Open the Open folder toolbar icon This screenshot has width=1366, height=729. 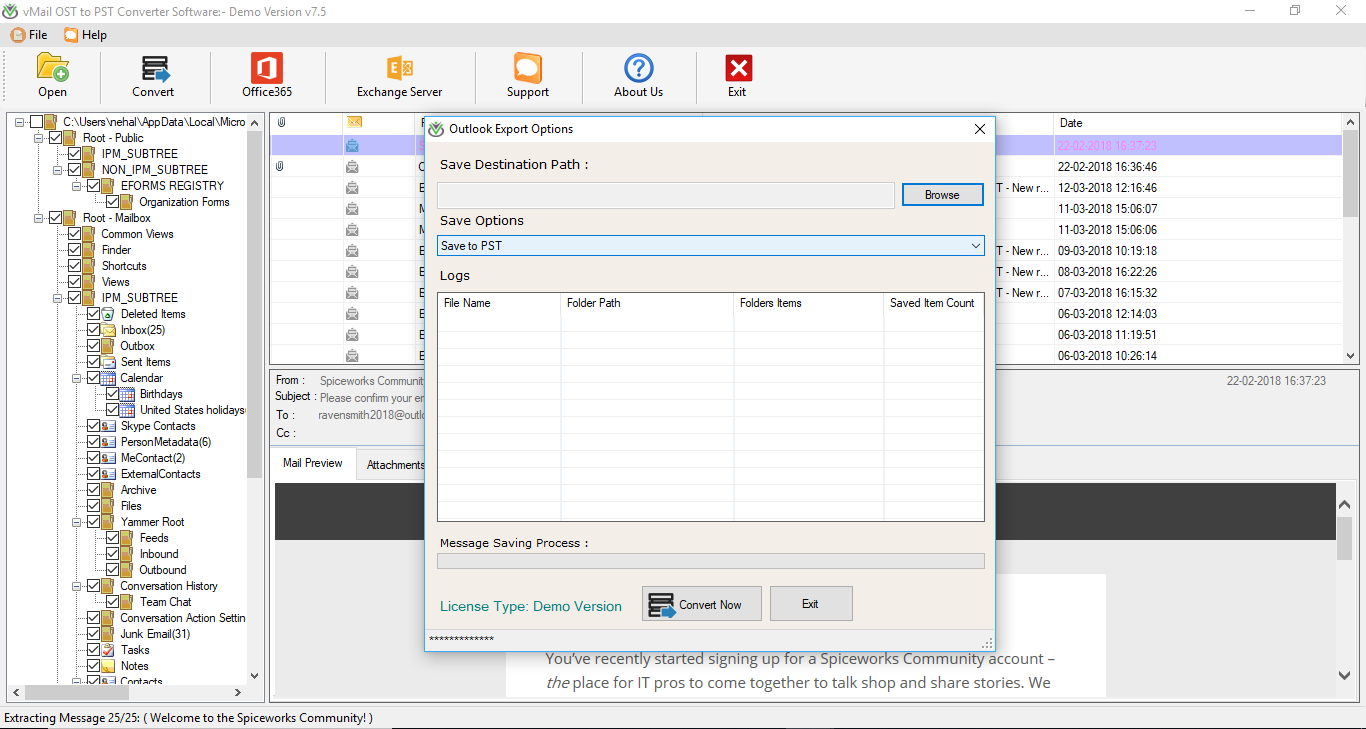pyautogui.click(x=53, y=67)
